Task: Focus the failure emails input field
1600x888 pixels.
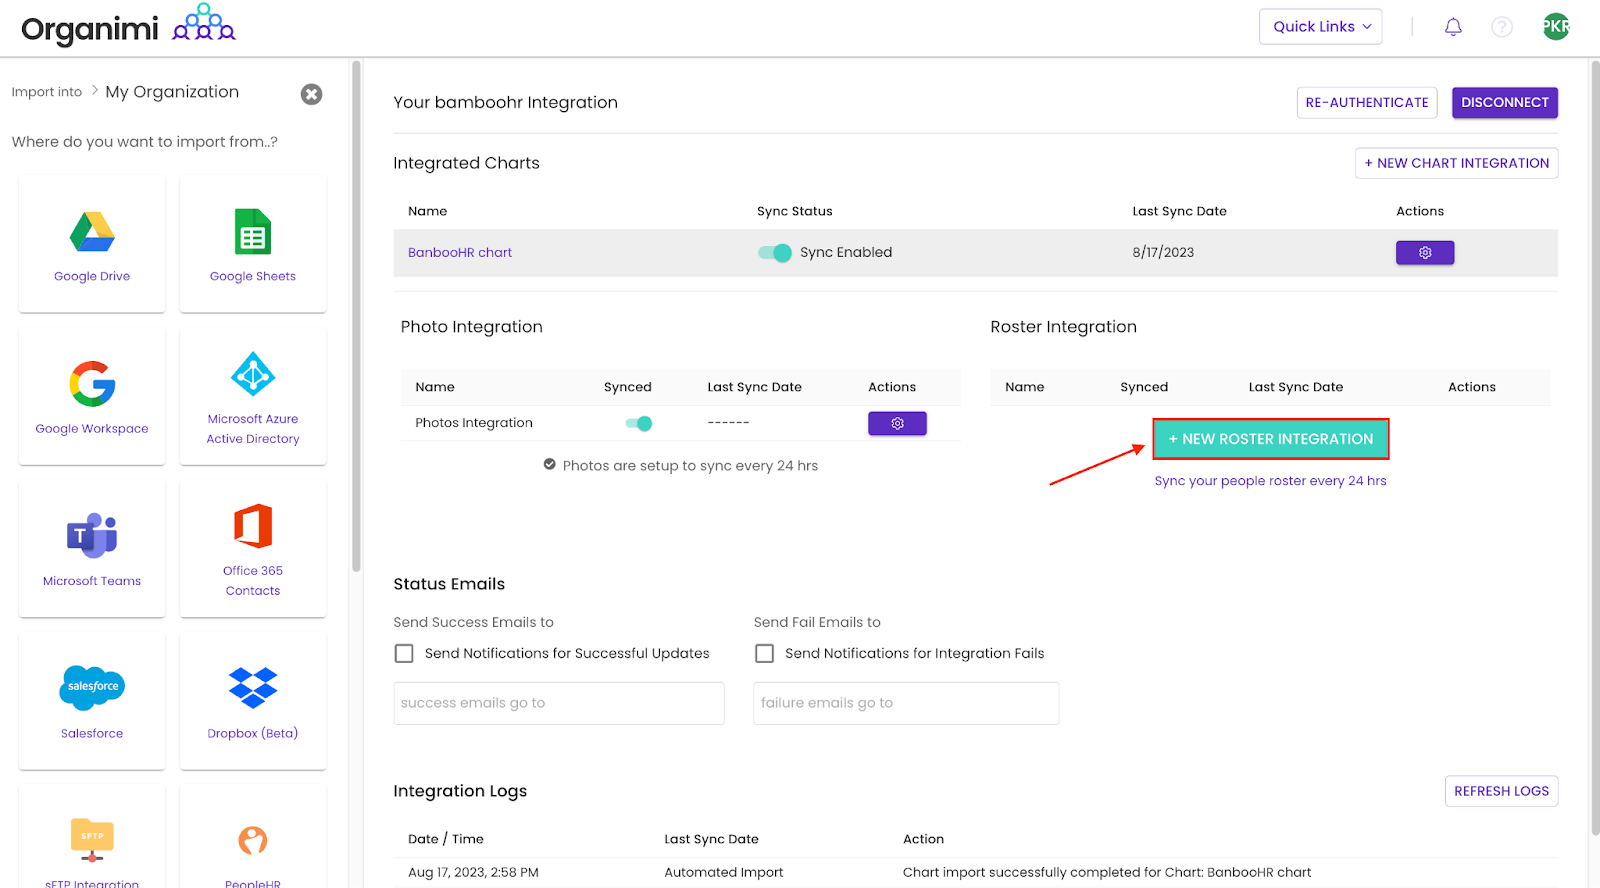Action: click(x=906, y=703)
